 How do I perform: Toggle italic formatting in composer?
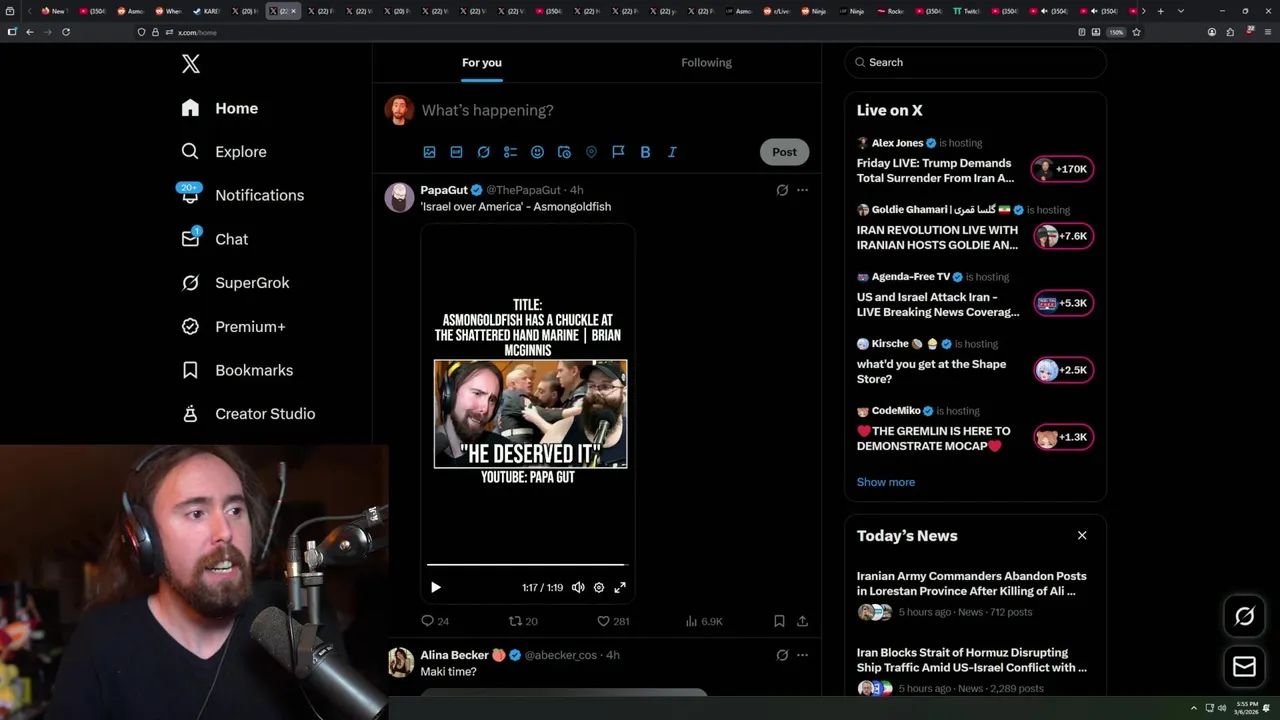pyautogui.click(x=672, y=152)
